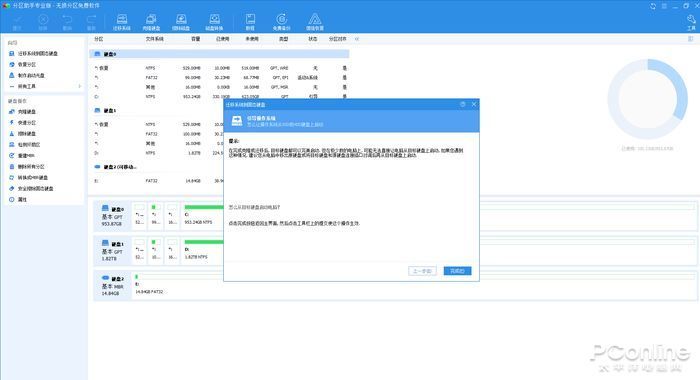Select the Disk 0 (硬盘0) row in partition list
The image size is (700, 380).
point(219,54)
